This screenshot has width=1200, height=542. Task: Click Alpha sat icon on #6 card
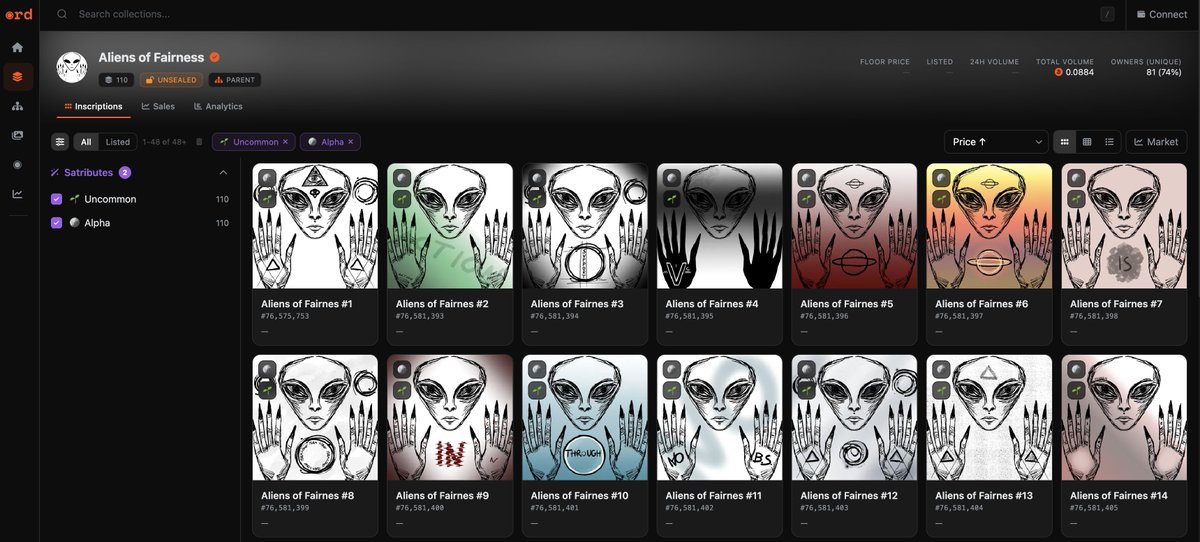tap(942, 178)
